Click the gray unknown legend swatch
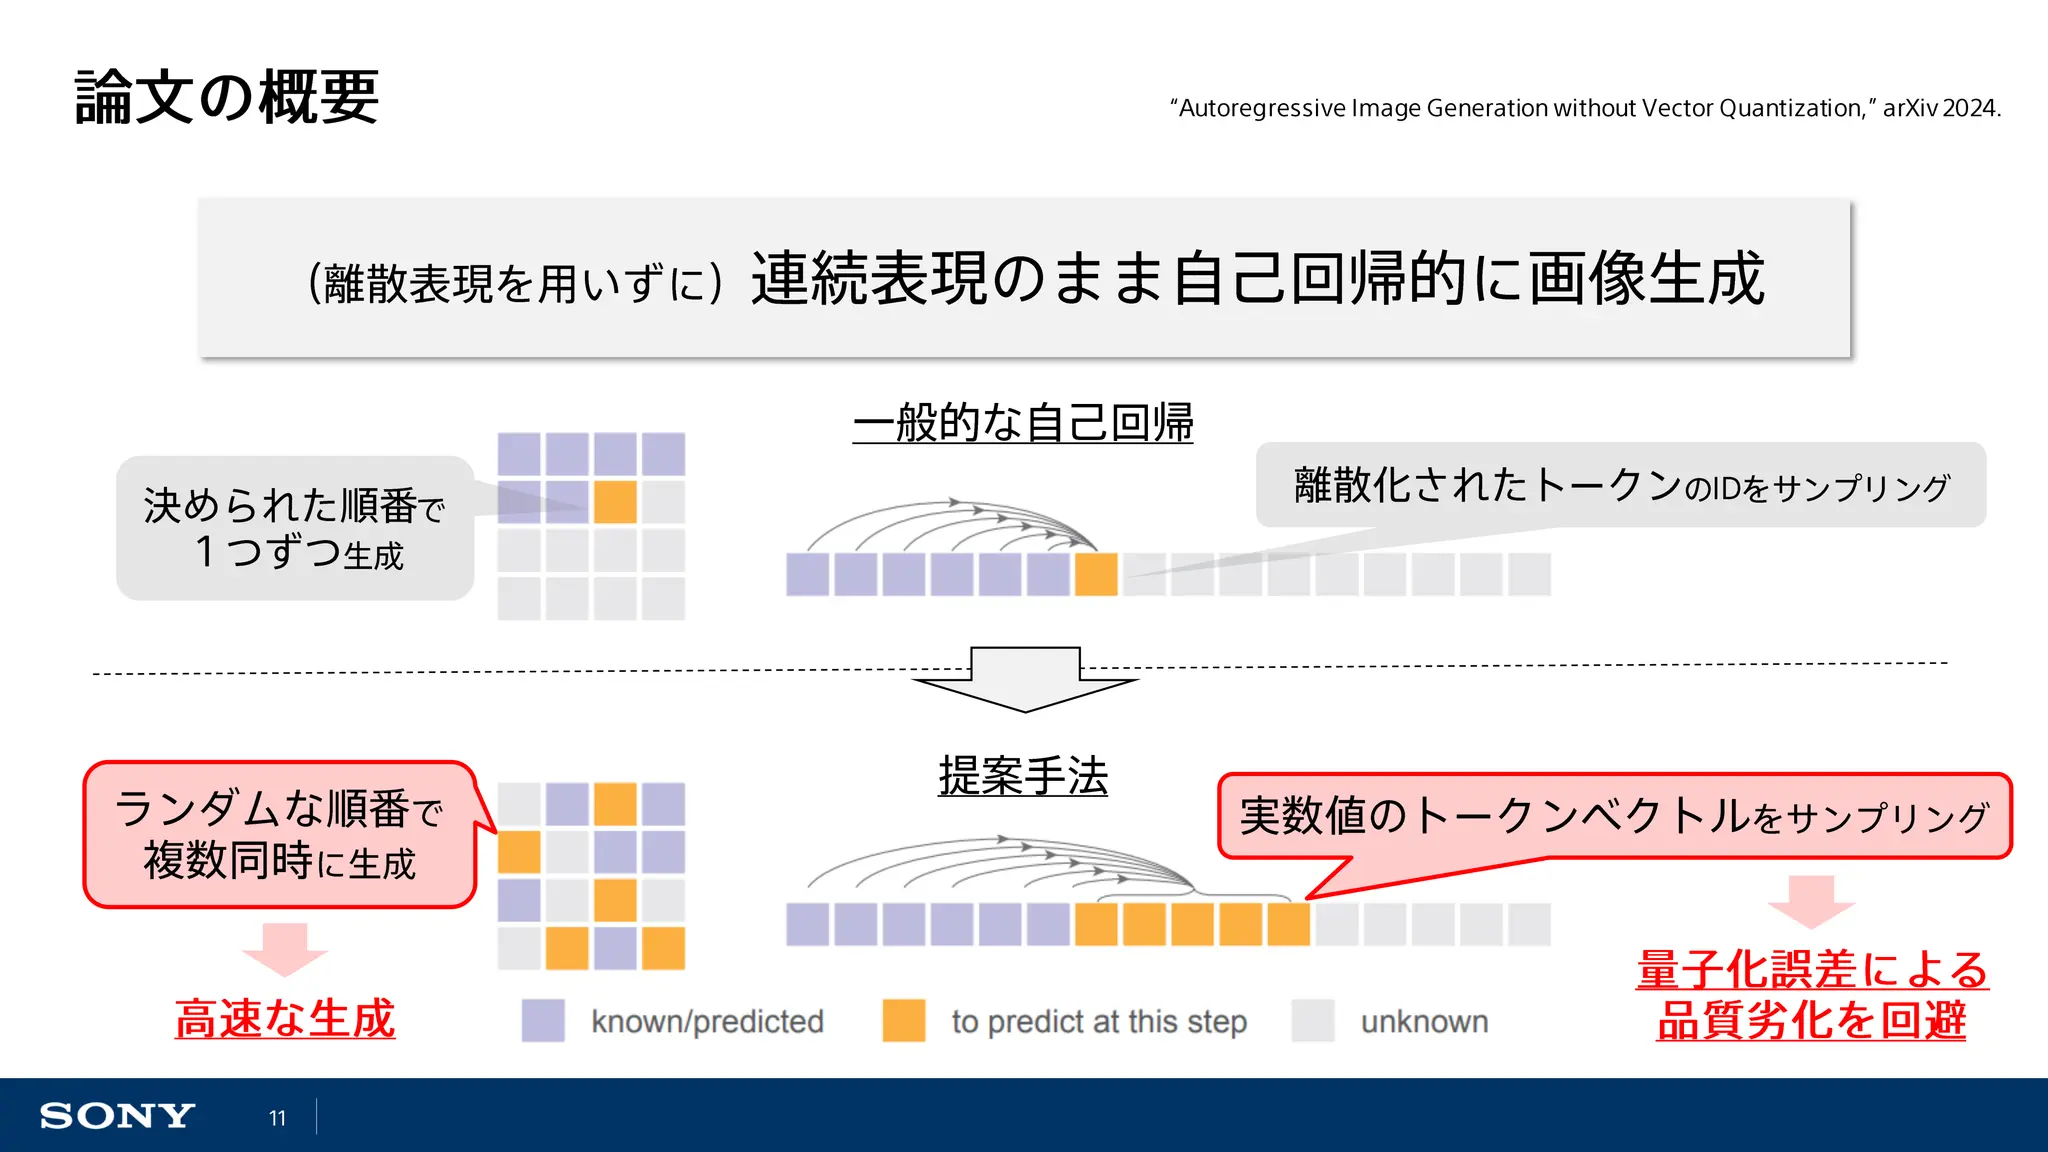The image size is (2048, 1152). pyautogui.click(x=1313, y=1021)
